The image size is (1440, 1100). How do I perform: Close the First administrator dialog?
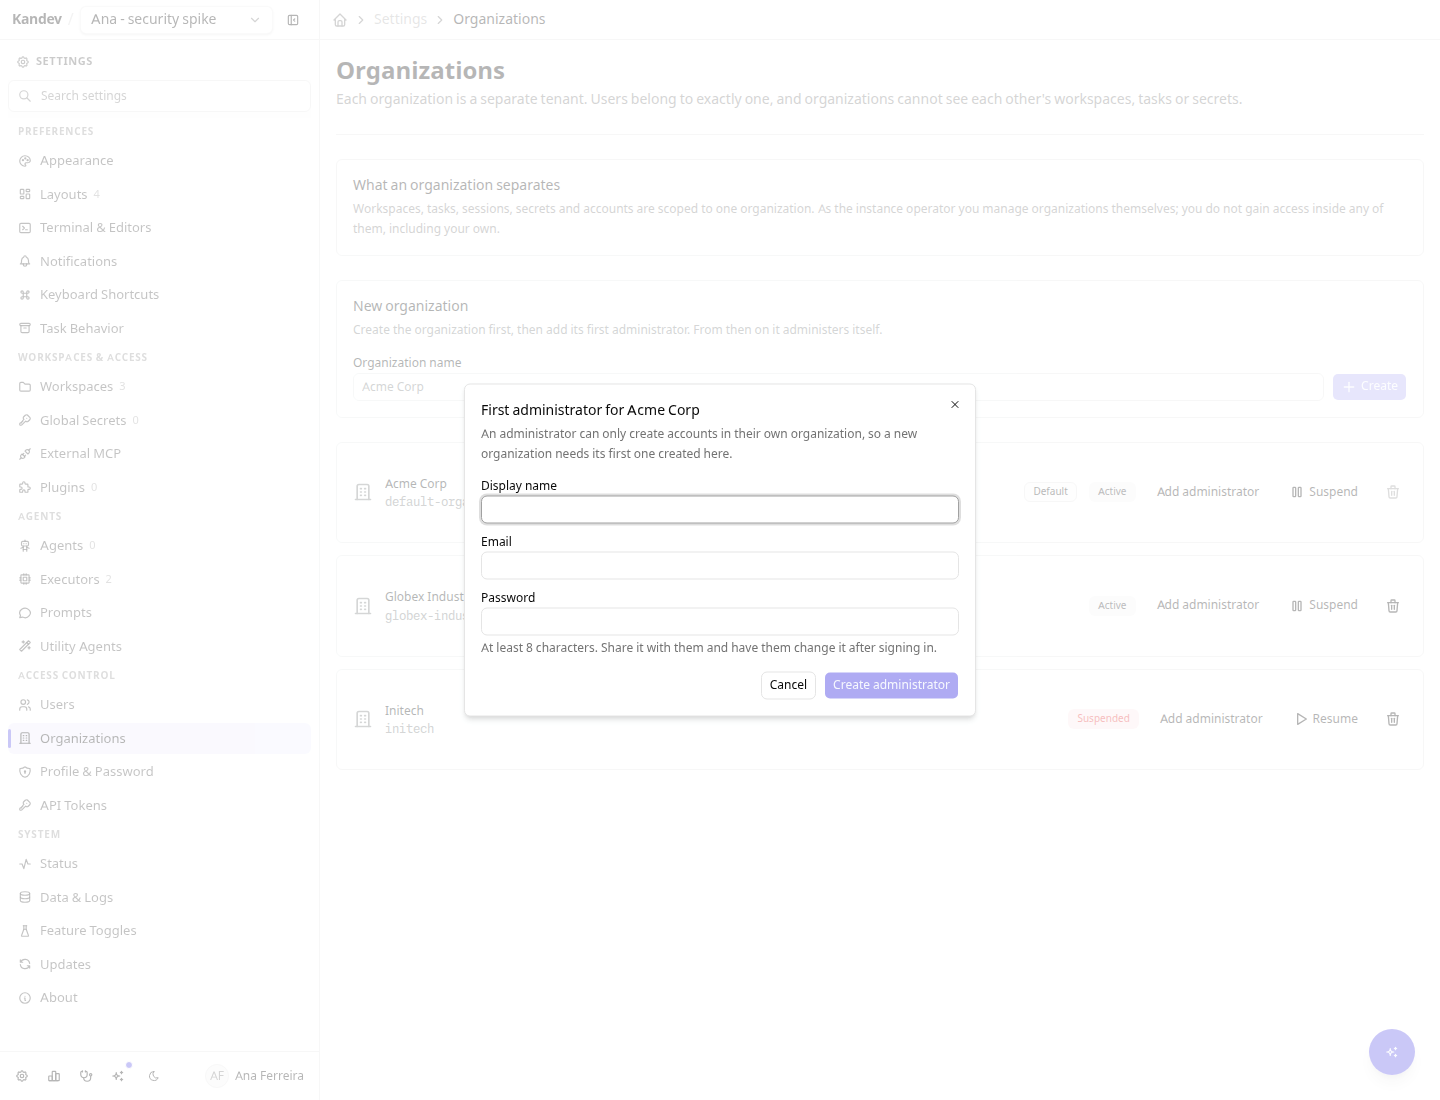point(955,405)
